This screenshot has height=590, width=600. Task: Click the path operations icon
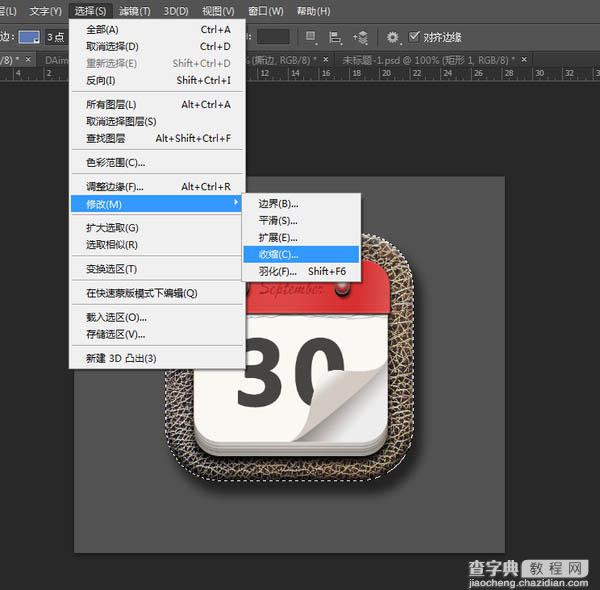coord(311,37)
